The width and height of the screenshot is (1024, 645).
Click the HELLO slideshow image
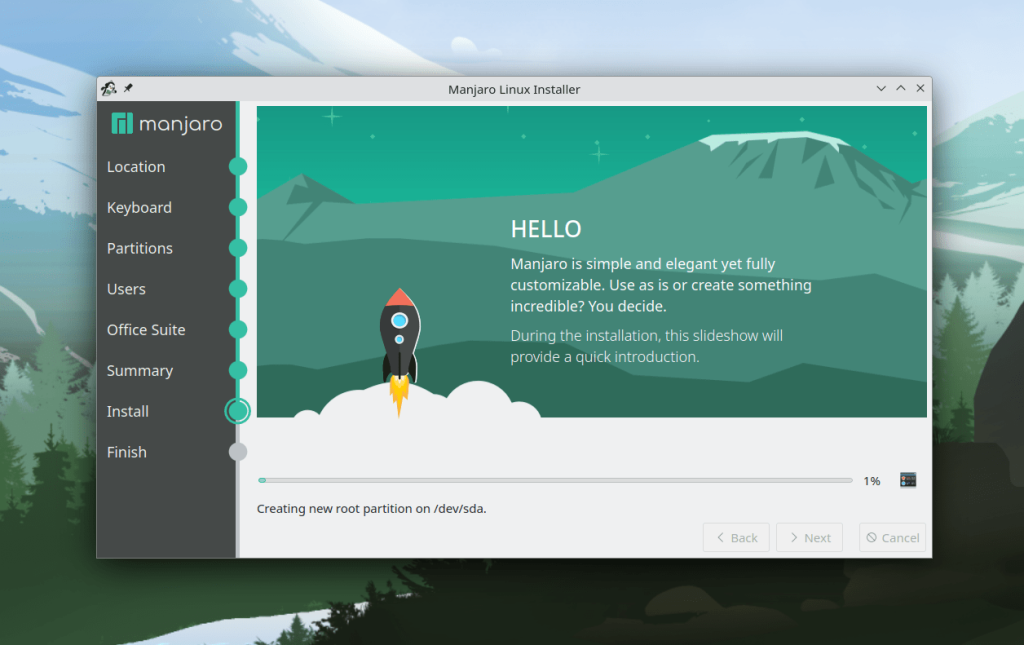click(x=592, y=261)
